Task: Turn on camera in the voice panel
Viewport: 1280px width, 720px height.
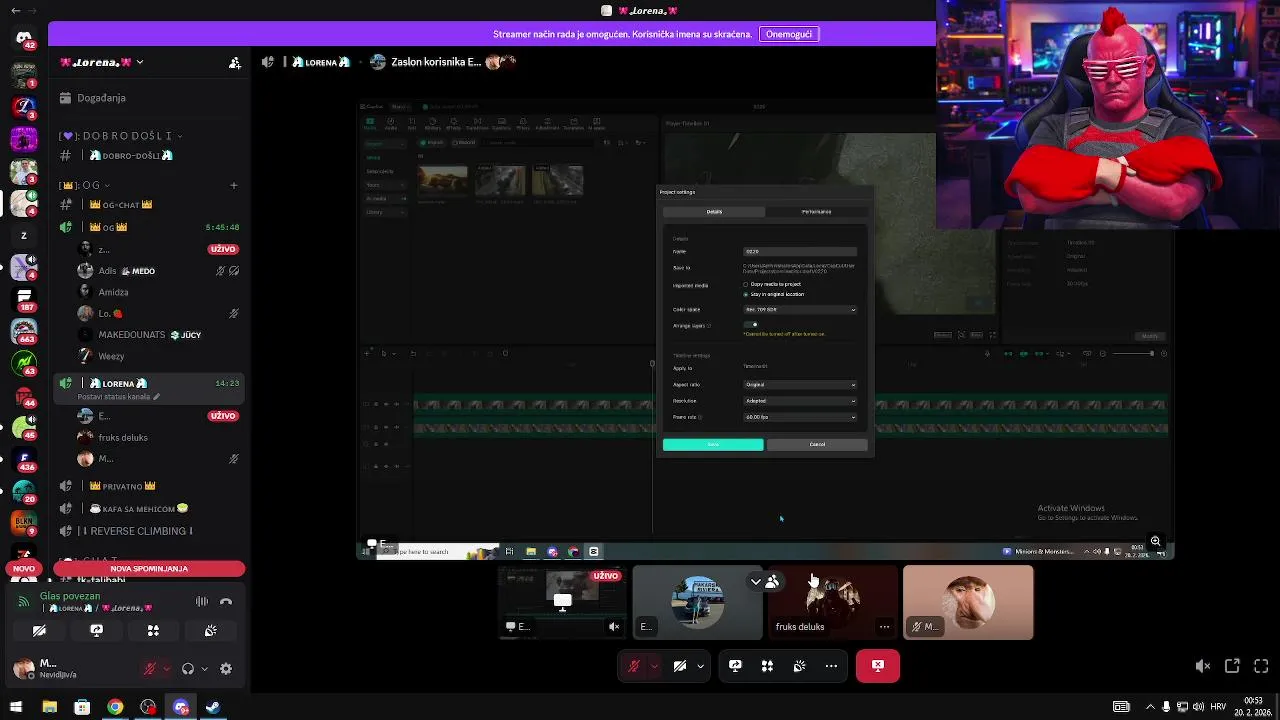Action: pos(39,631)
